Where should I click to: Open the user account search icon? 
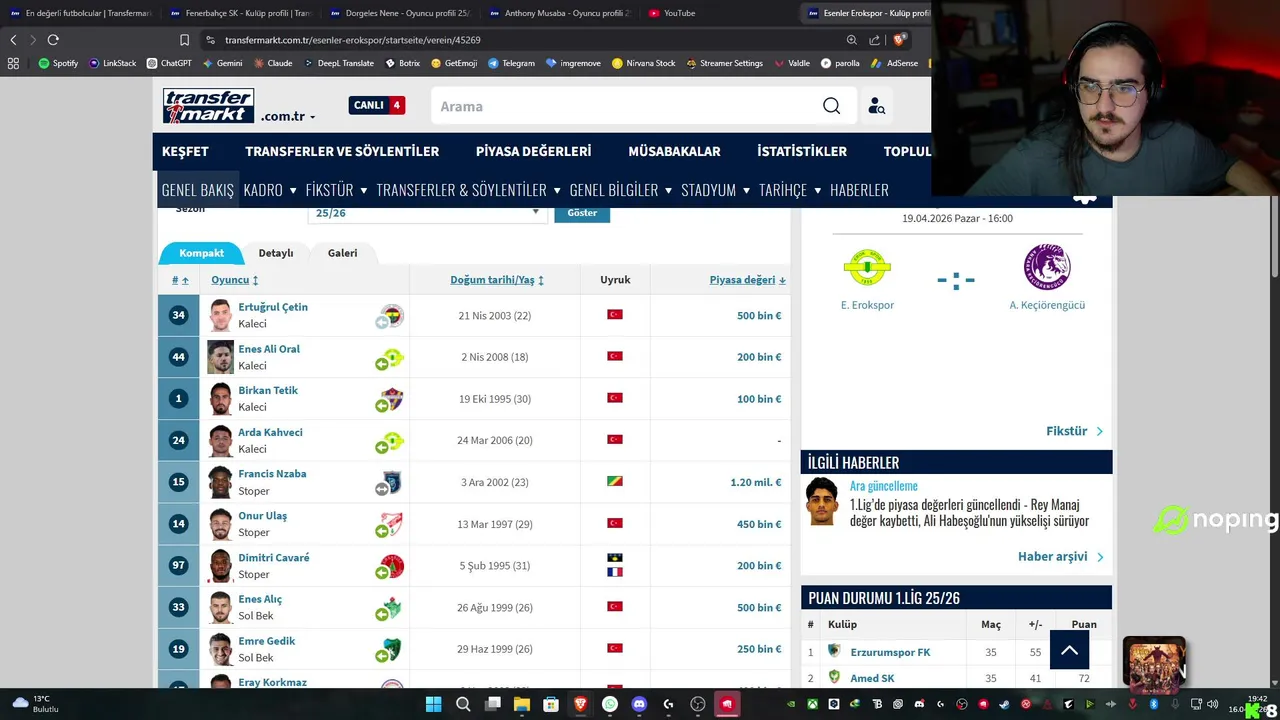click(x=876, y=106)
